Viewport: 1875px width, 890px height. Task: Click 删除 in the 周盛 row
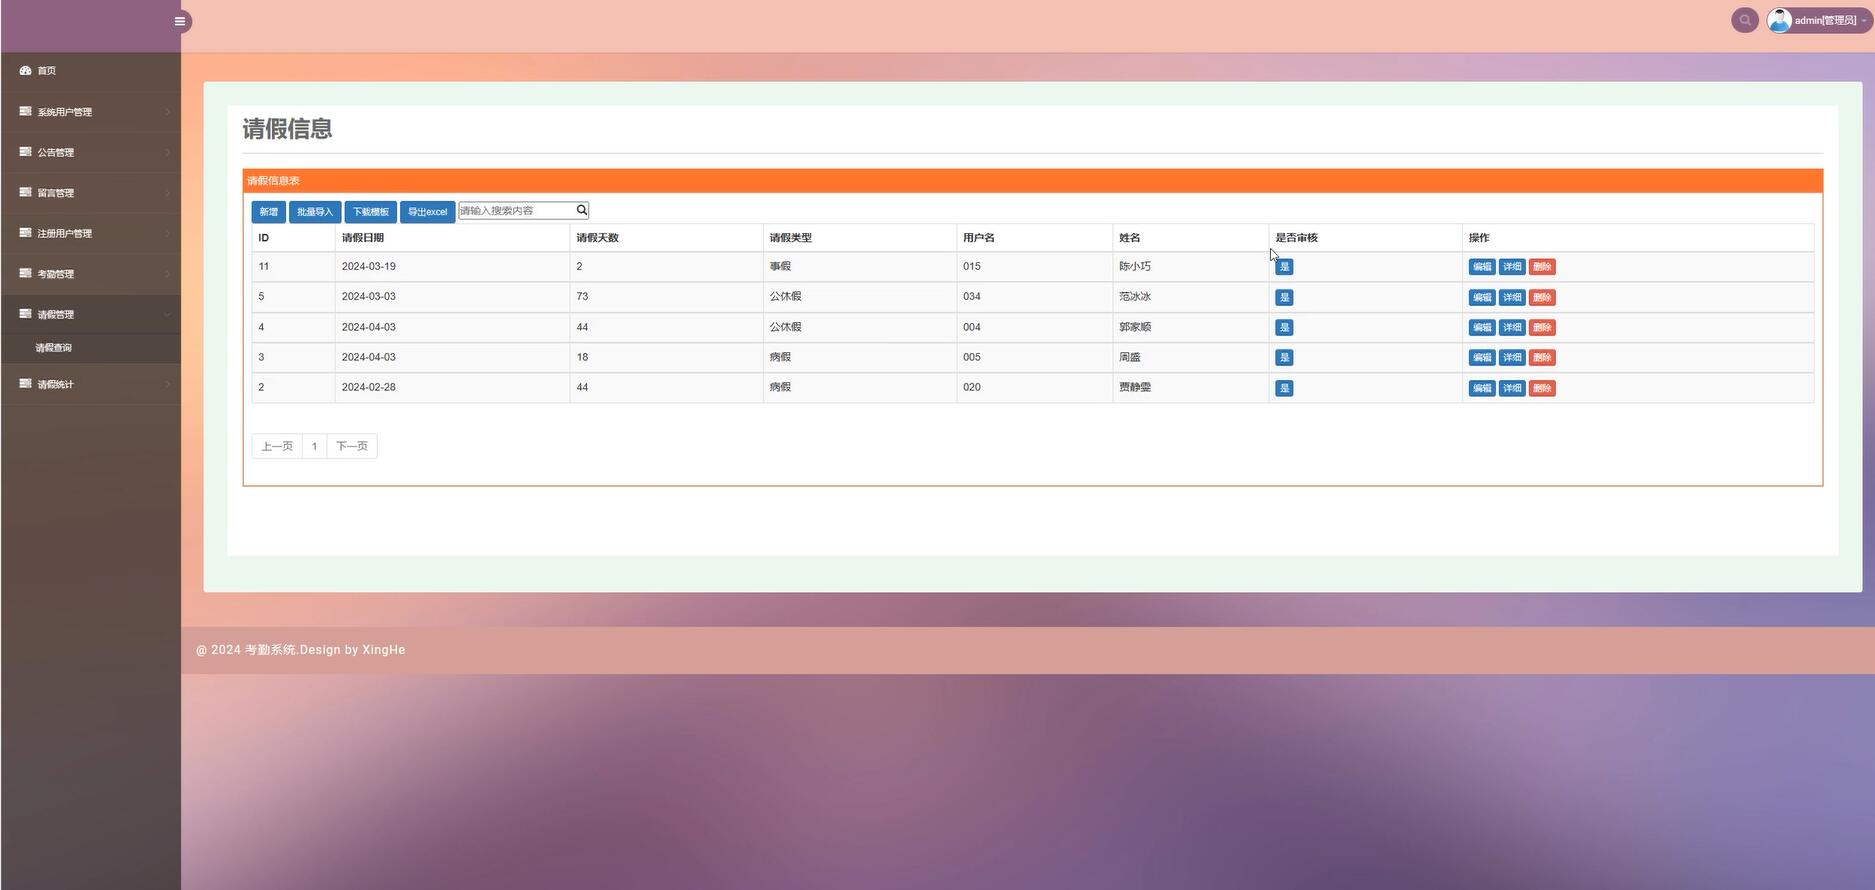pos(1543,357)
